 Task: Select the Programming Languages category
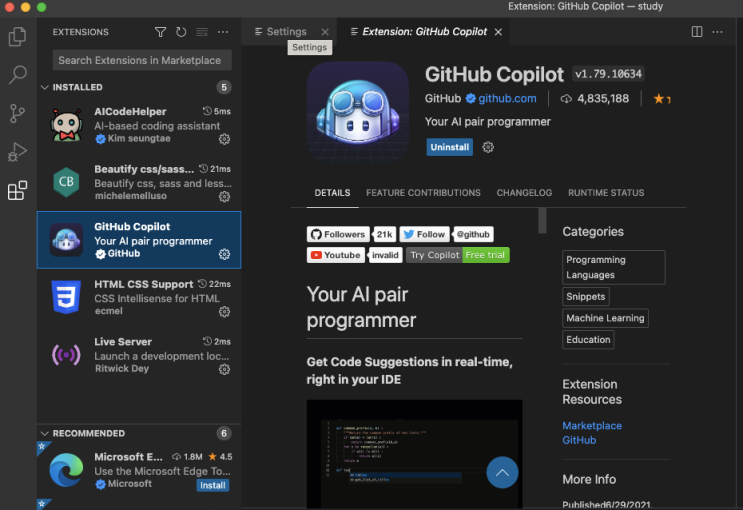coord(614,267)
